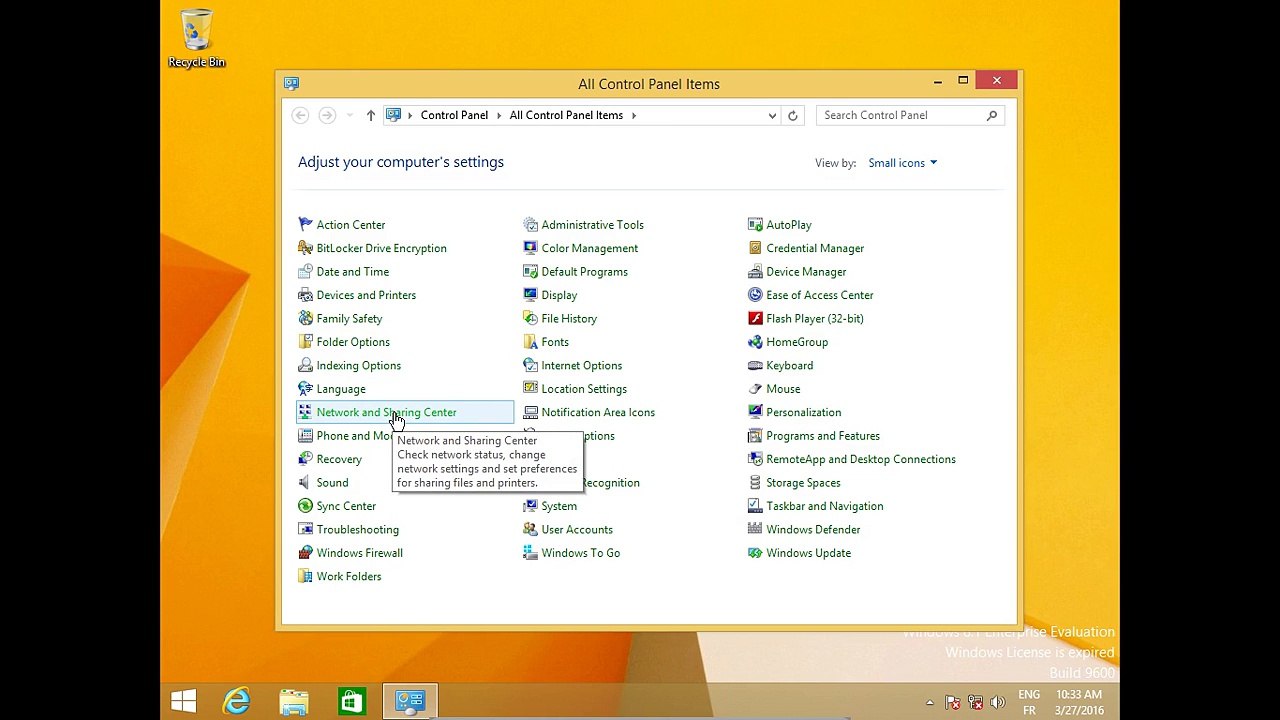
Task: Click the Indexing Options icon
Action: tap(305, 365)
